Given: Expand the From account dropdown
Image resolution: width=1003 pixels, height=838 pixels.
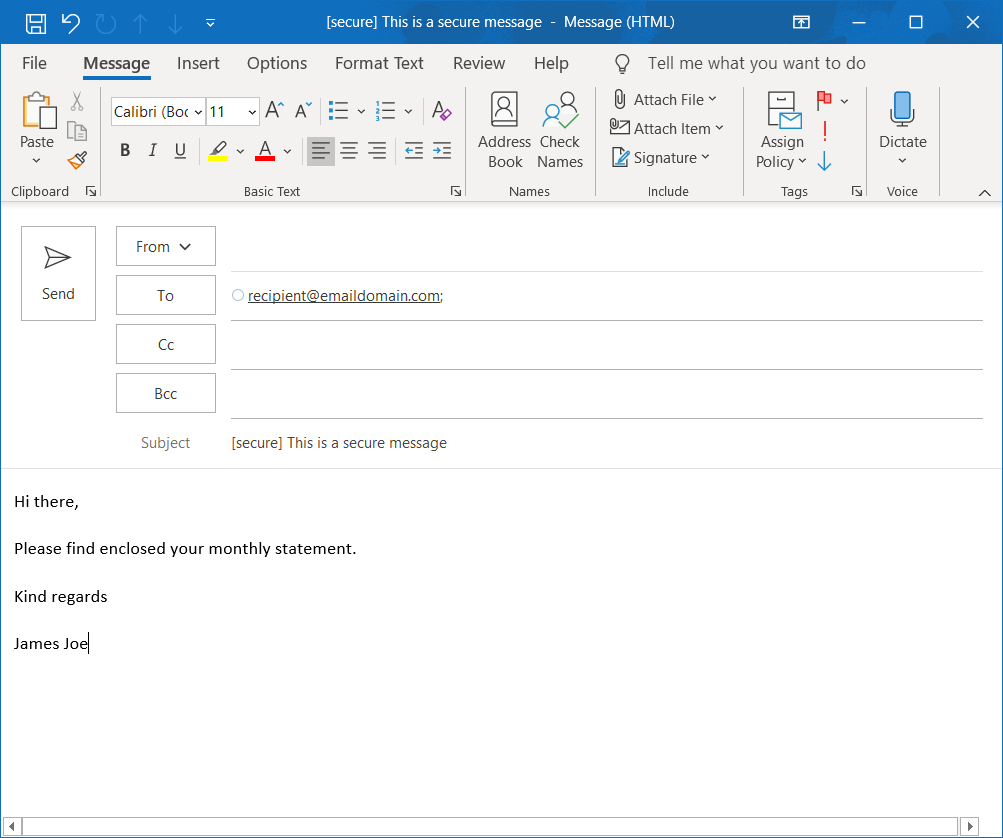Looking at the screenshot, I should pos(165,247).
